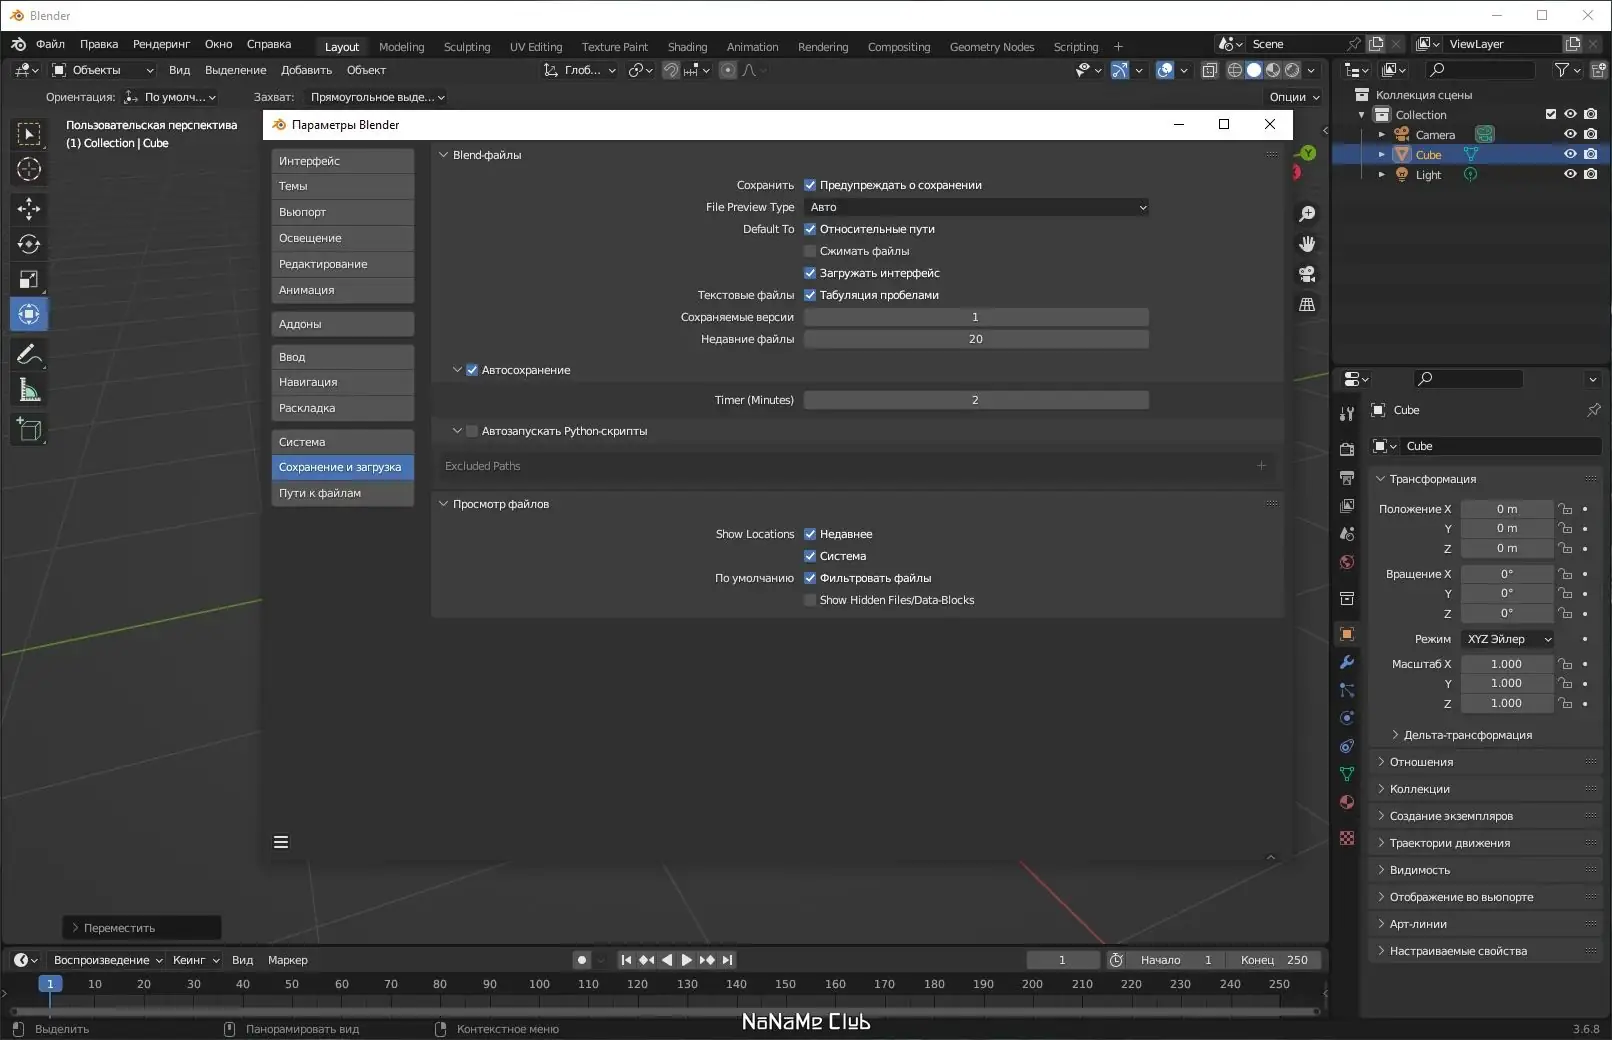Play the animation forward

point(686,960)
